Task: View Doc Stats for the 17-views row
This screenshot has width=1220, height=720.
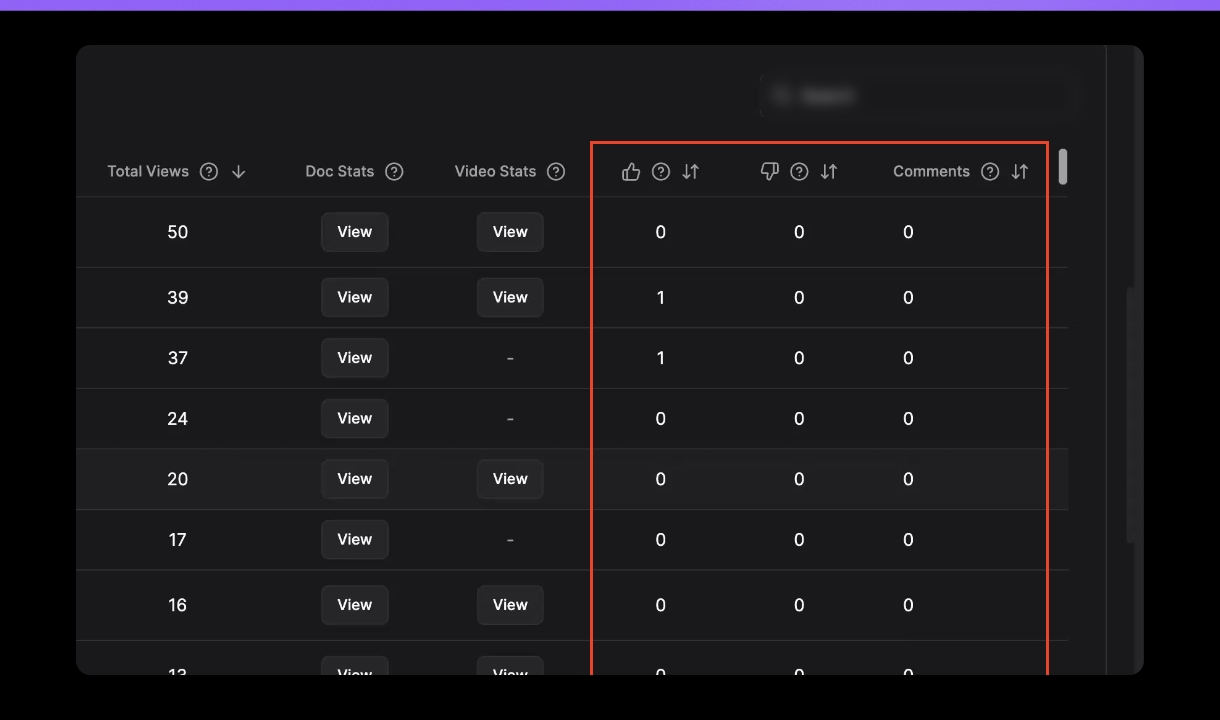Action: [x=355, y=540]
